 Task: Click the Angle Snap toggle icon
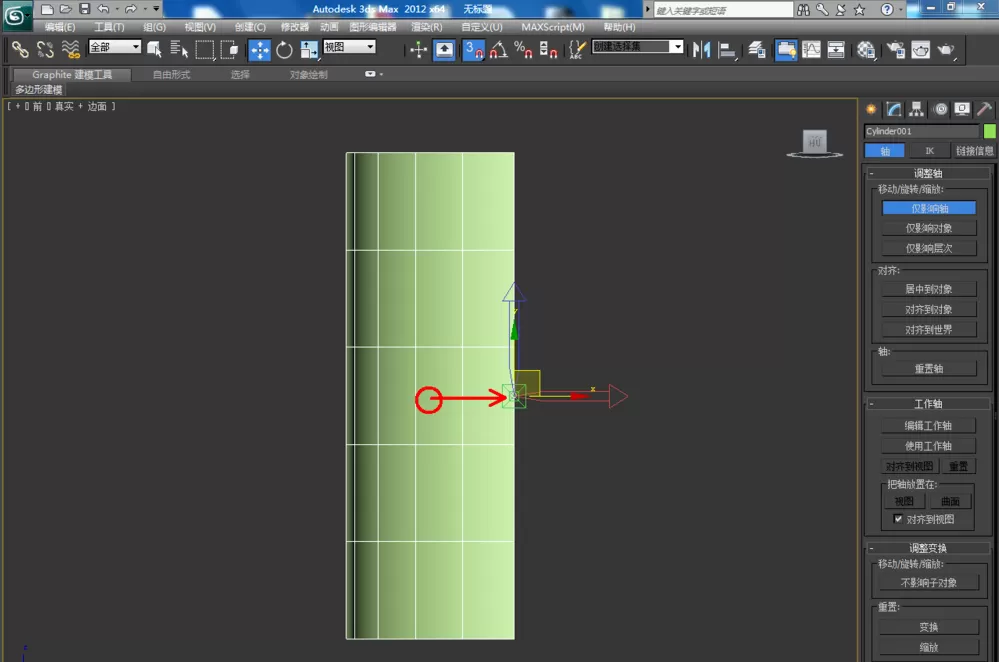click(x=499, y=50)
